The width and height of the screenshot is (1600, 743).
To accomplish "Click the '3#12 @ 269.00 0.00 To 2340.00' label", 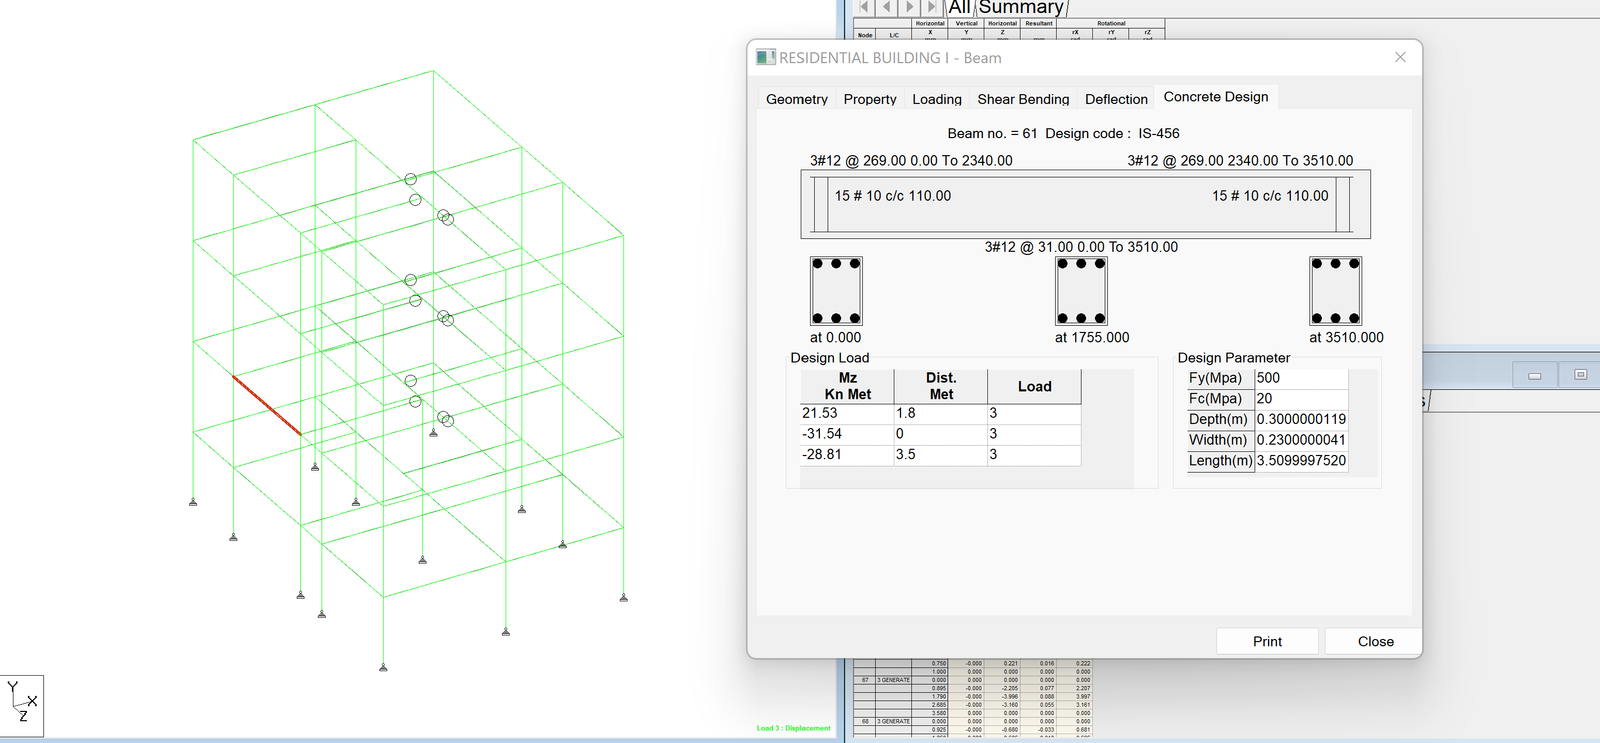I will point(911,160).
